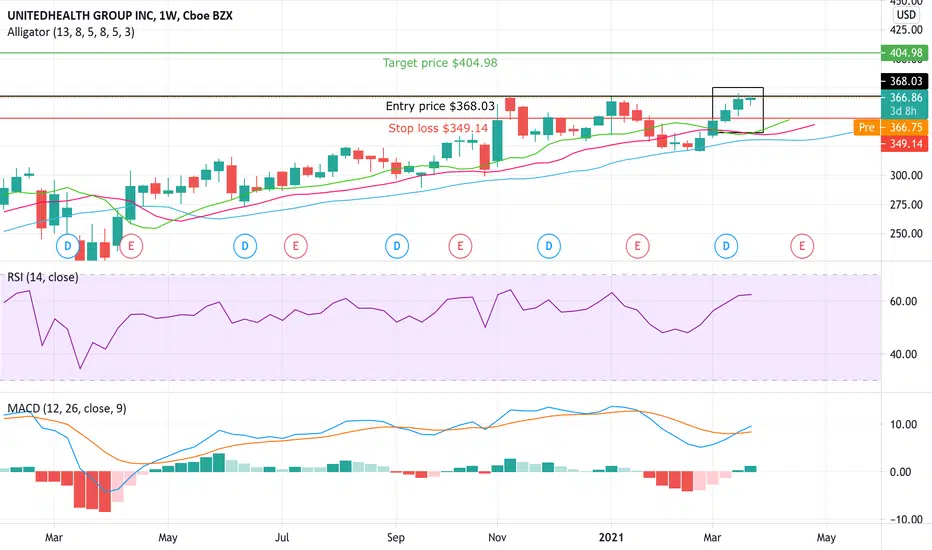Click the dividend D marker near March 2020

(x=67, y=246)
